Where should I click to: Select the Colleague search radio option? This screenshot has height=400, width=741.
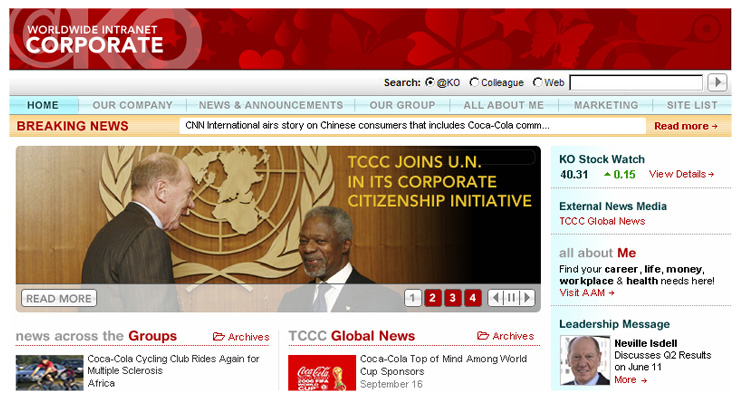(474, 82)
